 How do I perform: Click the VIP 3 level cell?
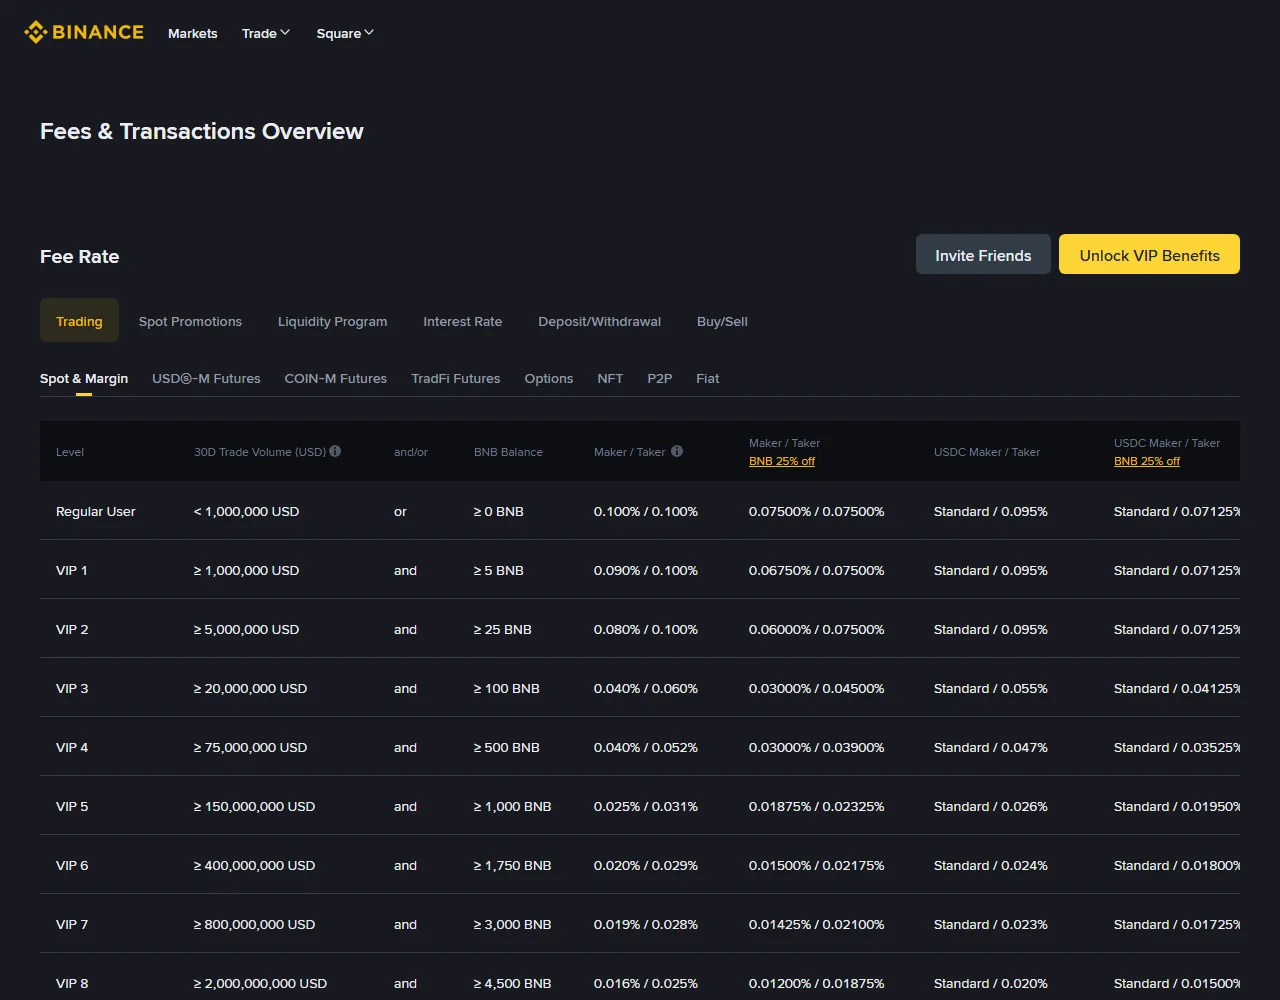72,688
